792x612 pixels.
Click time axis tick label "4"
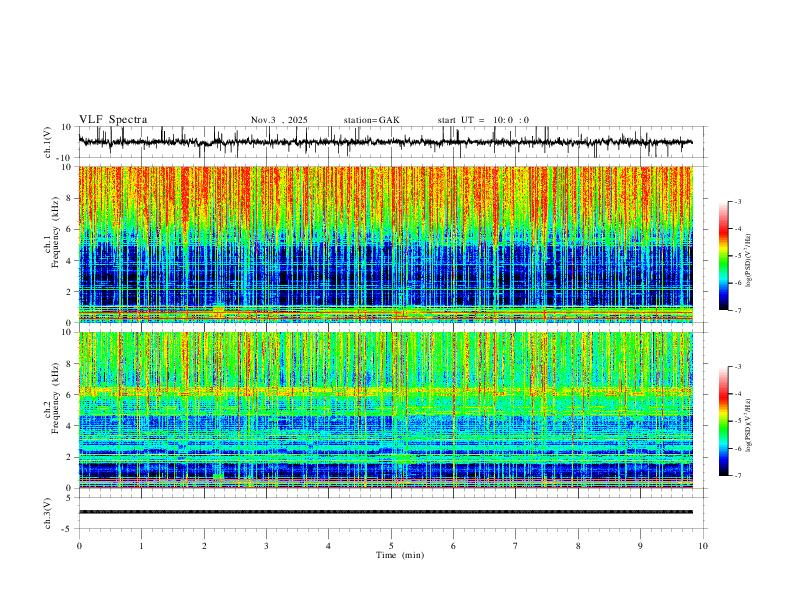[x=328, y=546]
